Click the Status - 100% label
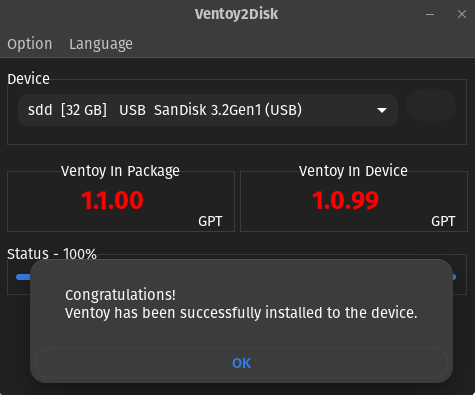475x395 pixels. pos(52,254)
